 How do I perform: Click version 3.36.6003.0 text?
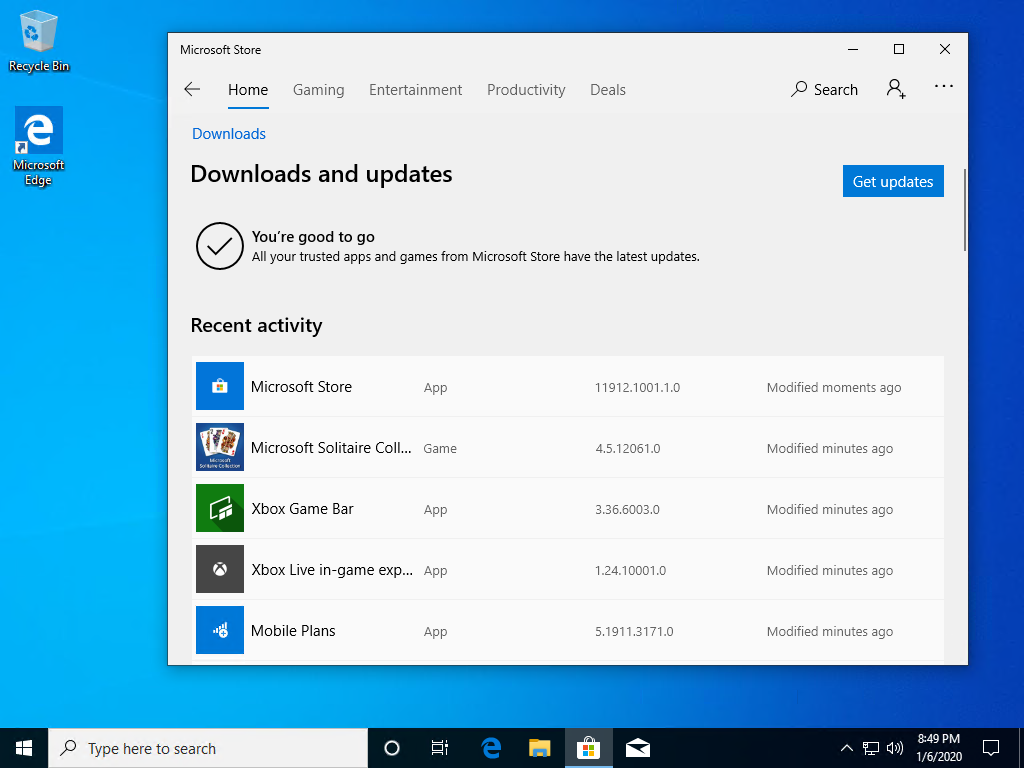click(x=627, y=509)
